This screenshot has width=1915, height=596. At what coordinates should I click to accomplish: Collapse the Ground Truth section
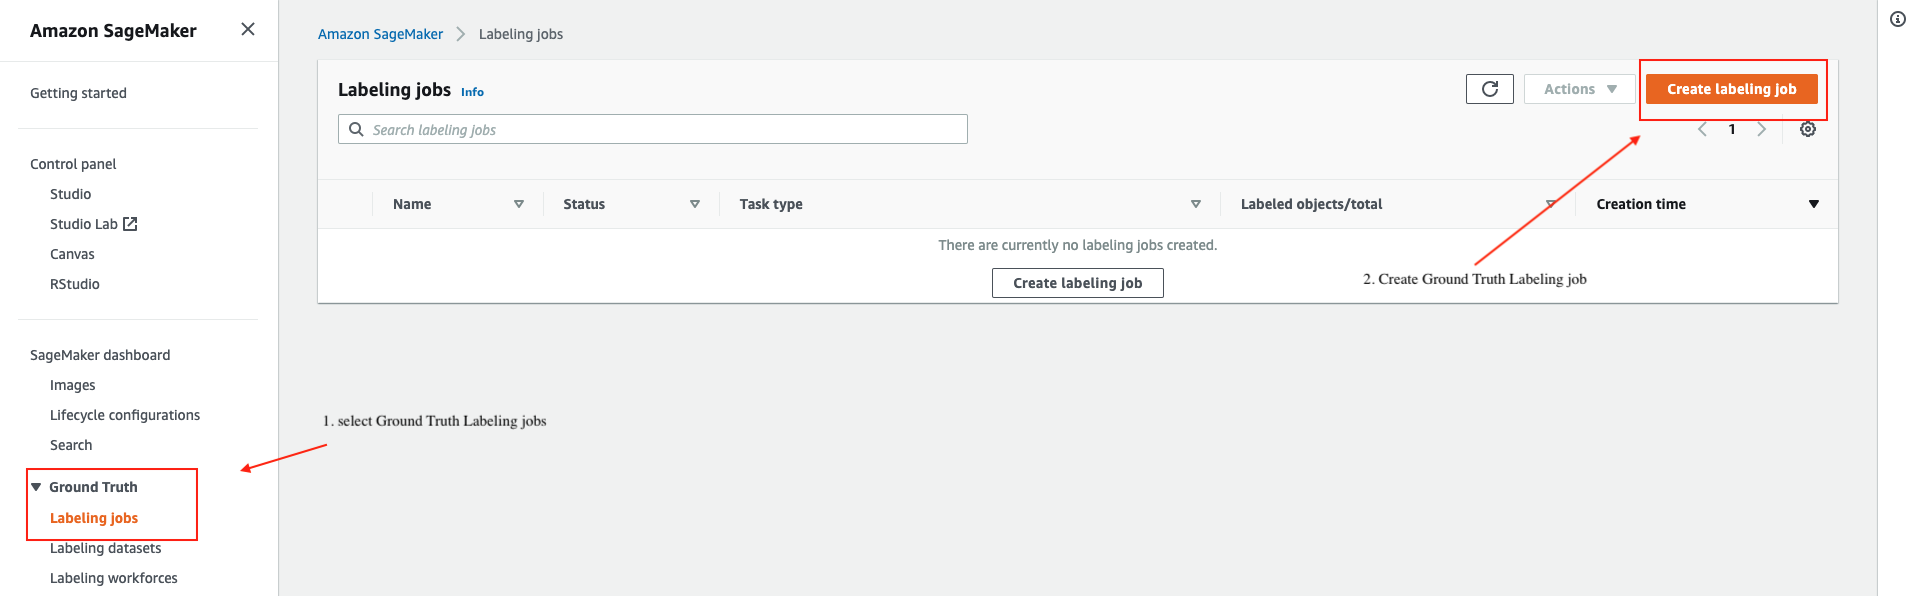click(x=37, y=487)
